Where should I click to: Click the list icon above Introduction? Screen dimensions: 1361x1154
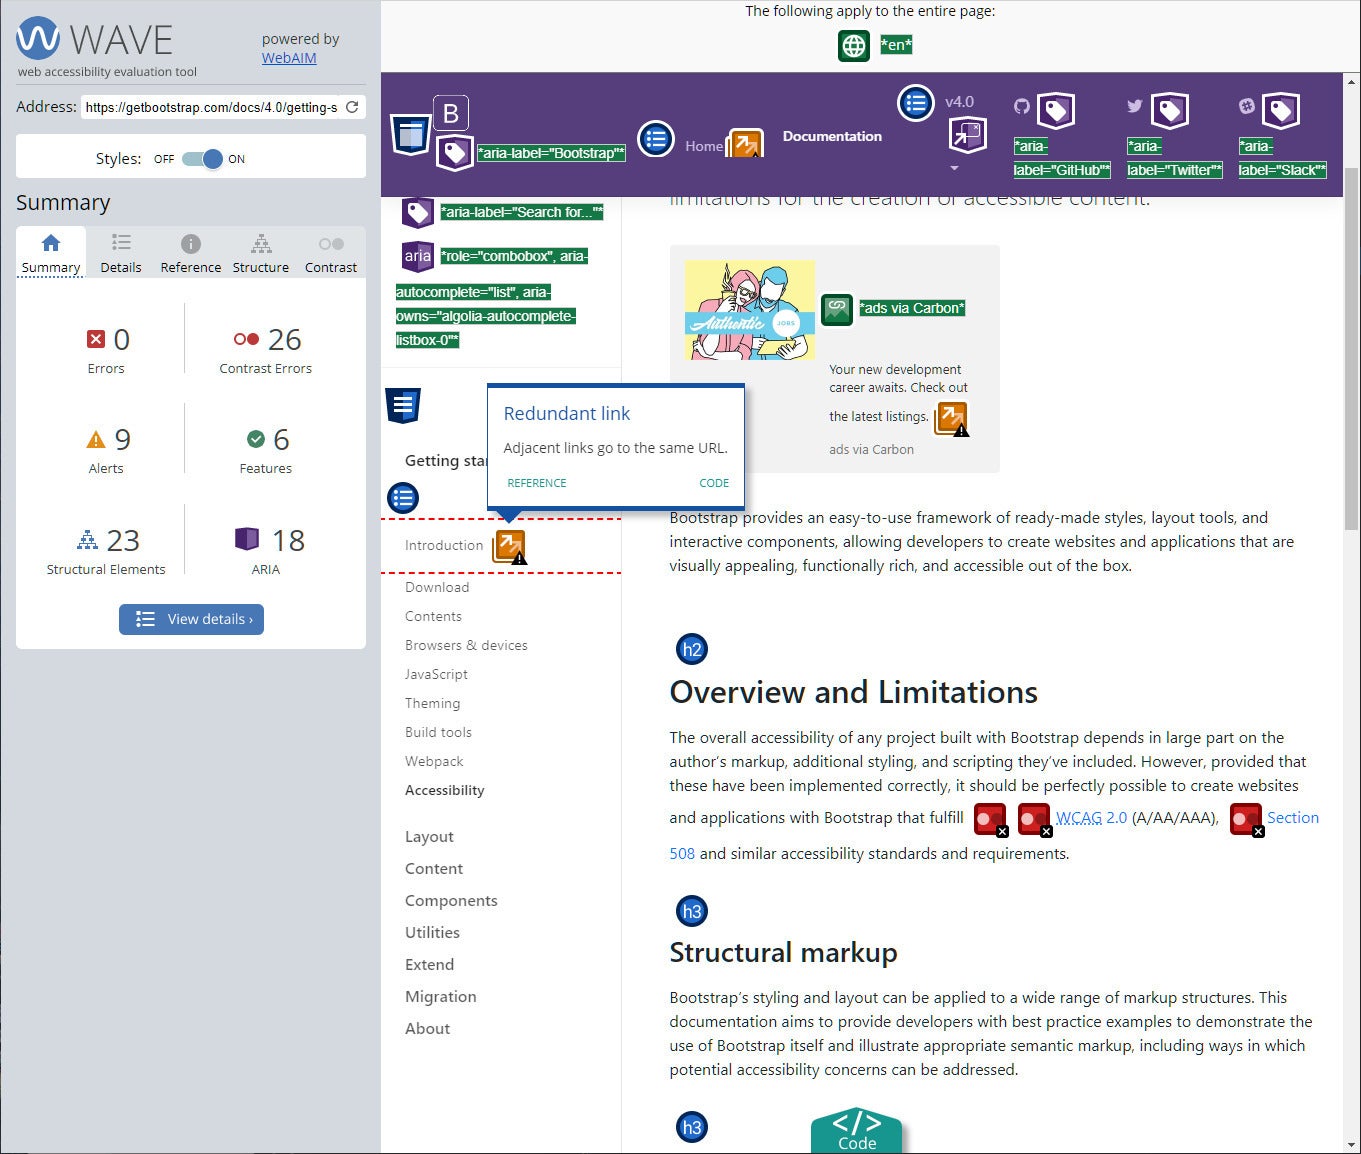point(403,498)
